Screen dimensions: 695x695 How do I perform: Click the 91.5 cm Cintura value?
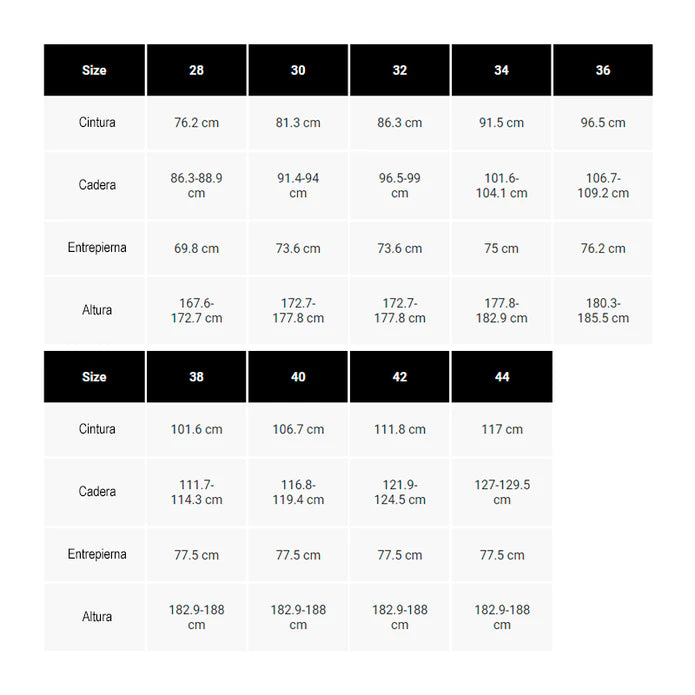click(501, 123)
